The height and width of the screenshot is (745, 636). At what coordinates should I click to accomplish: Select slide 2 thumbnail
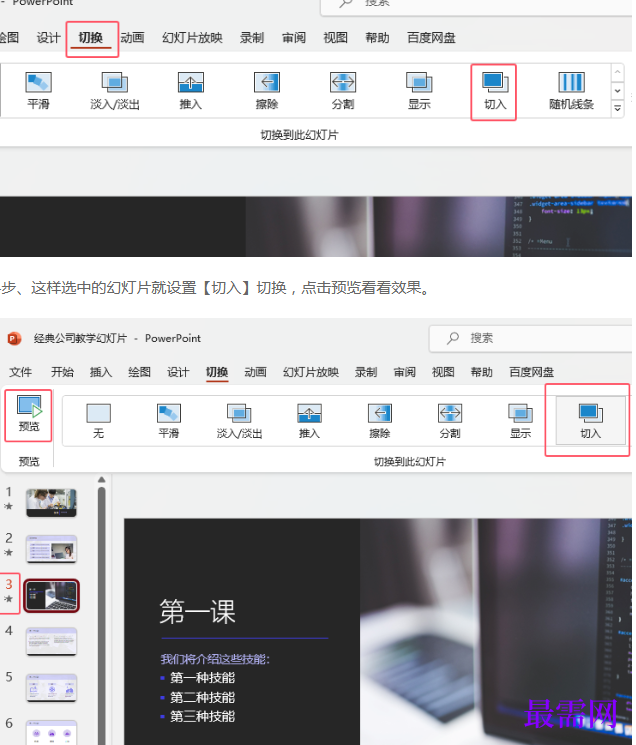(x=51, y=549)
